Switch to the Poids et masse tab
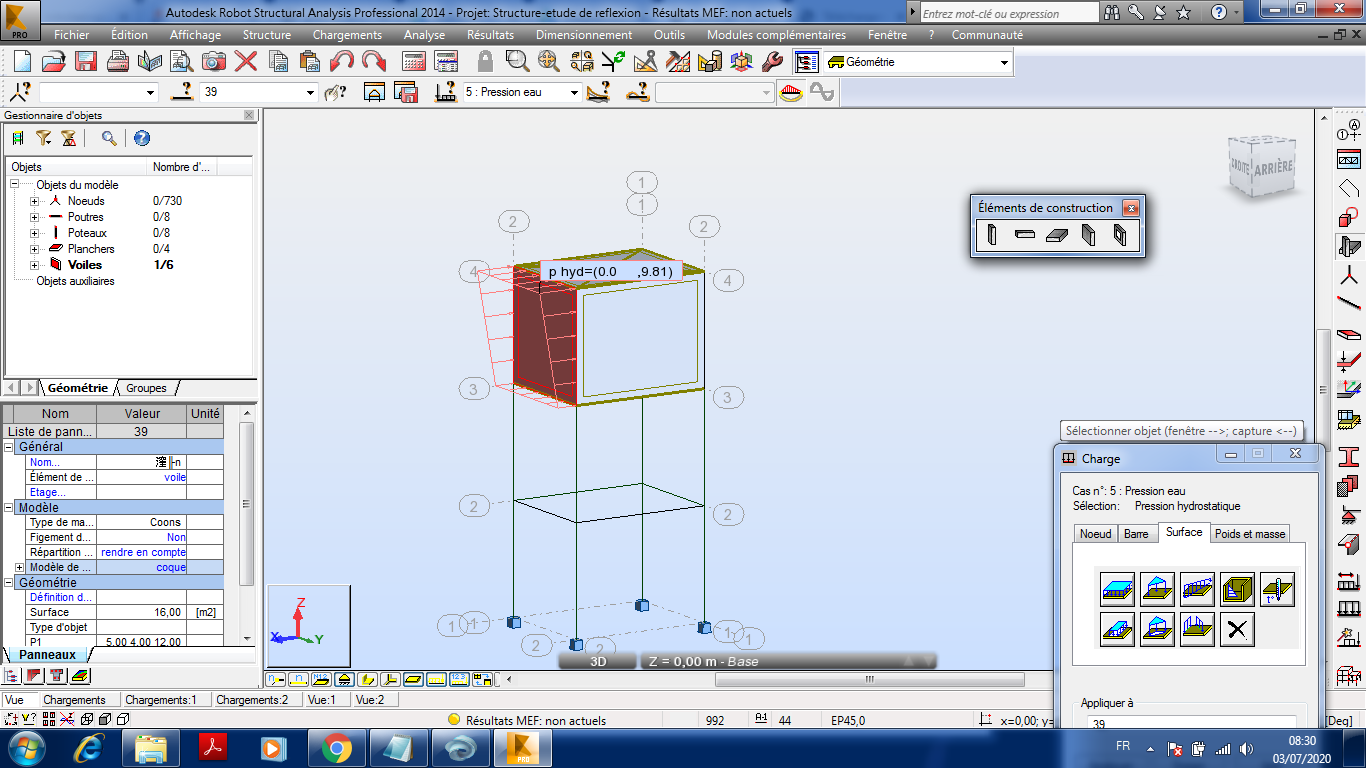This screenshot has height=768, width=1366. [x=1250, y=534]
